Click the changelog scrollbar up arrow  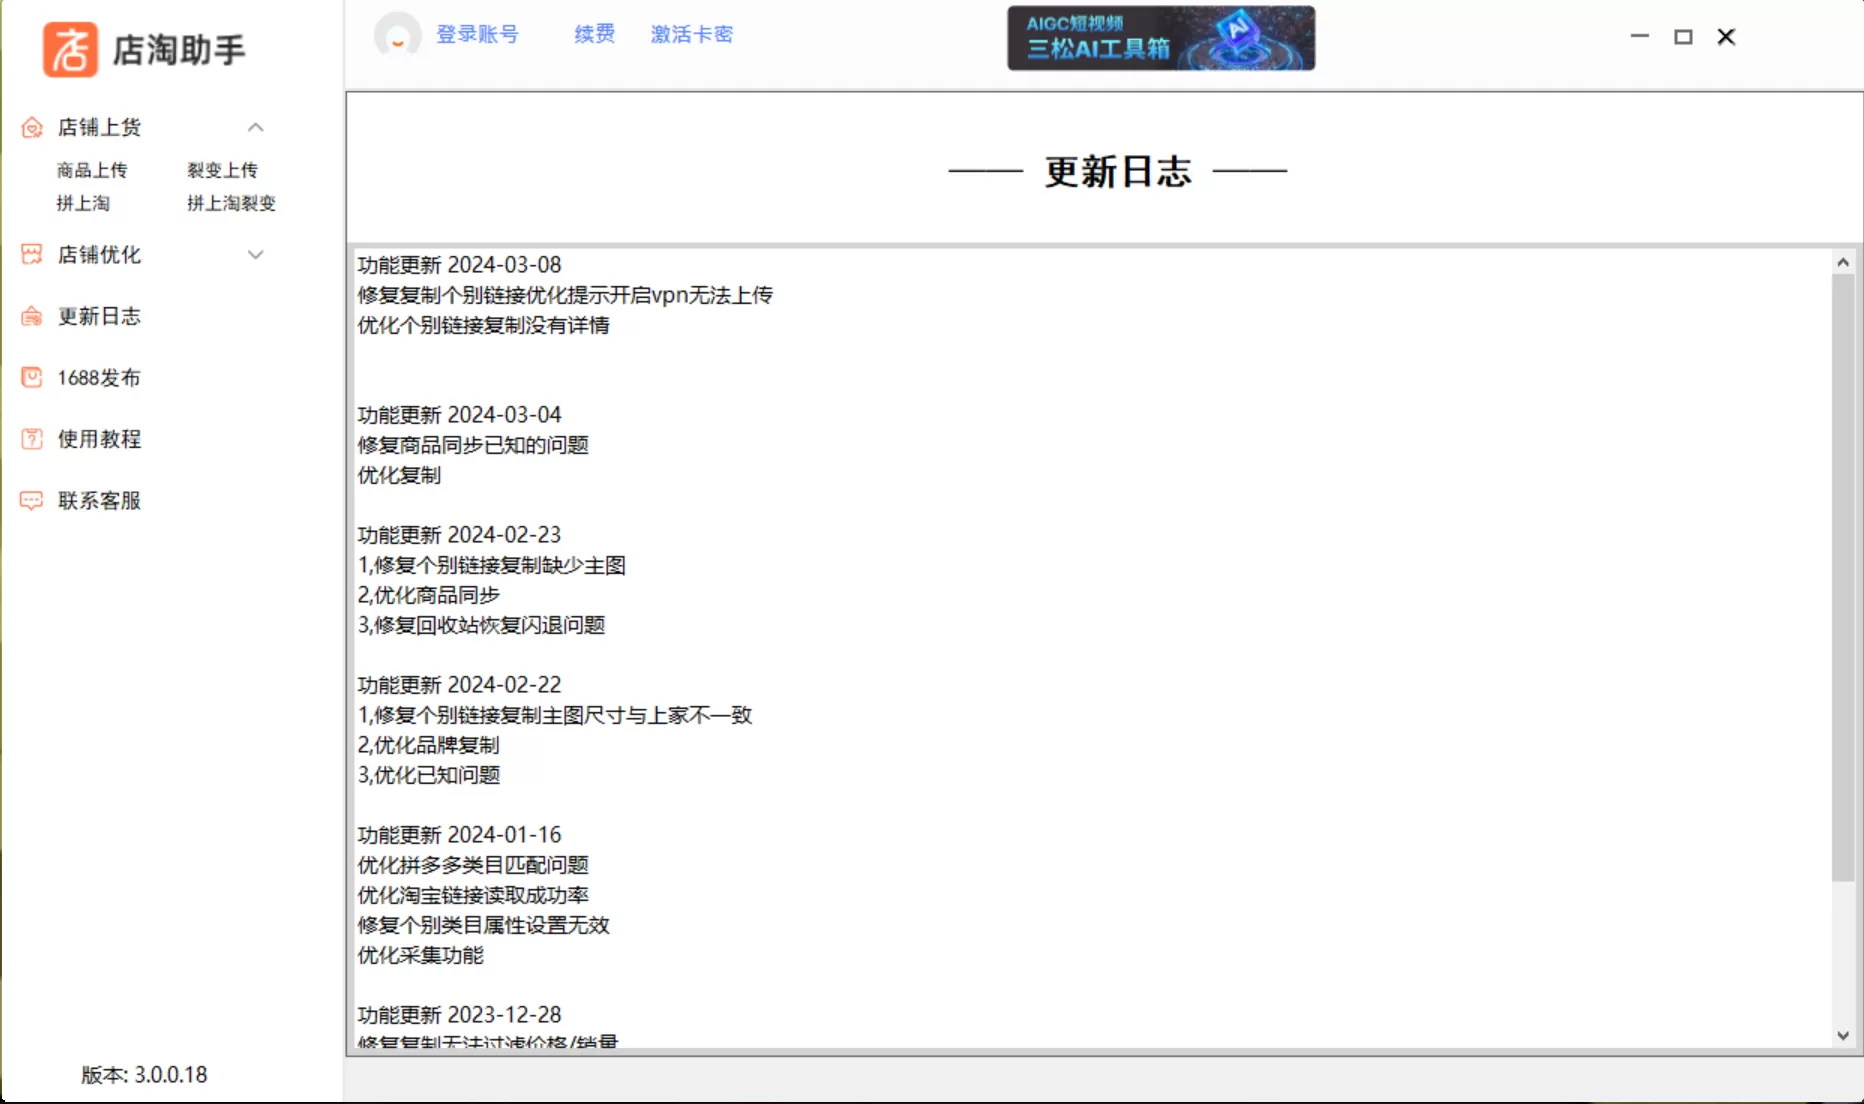point(1843,262)
